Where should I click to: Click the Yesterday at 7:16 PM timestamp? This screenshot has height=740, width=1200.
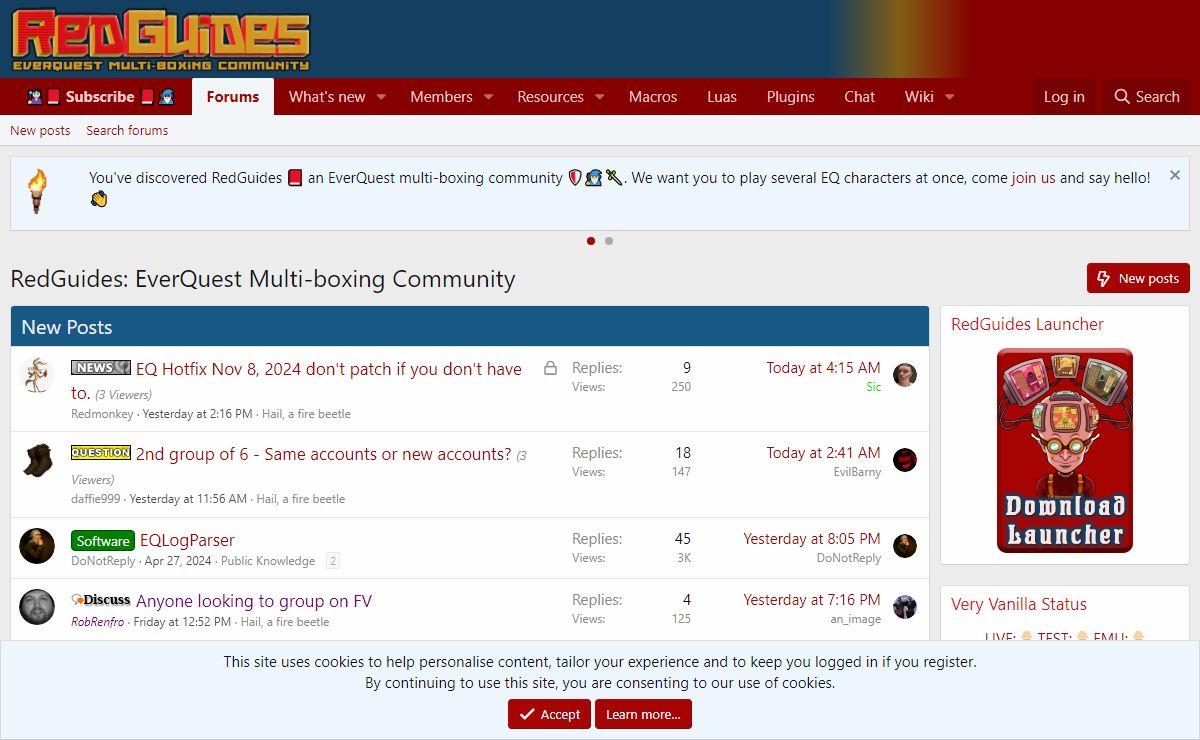pos(812,600)
